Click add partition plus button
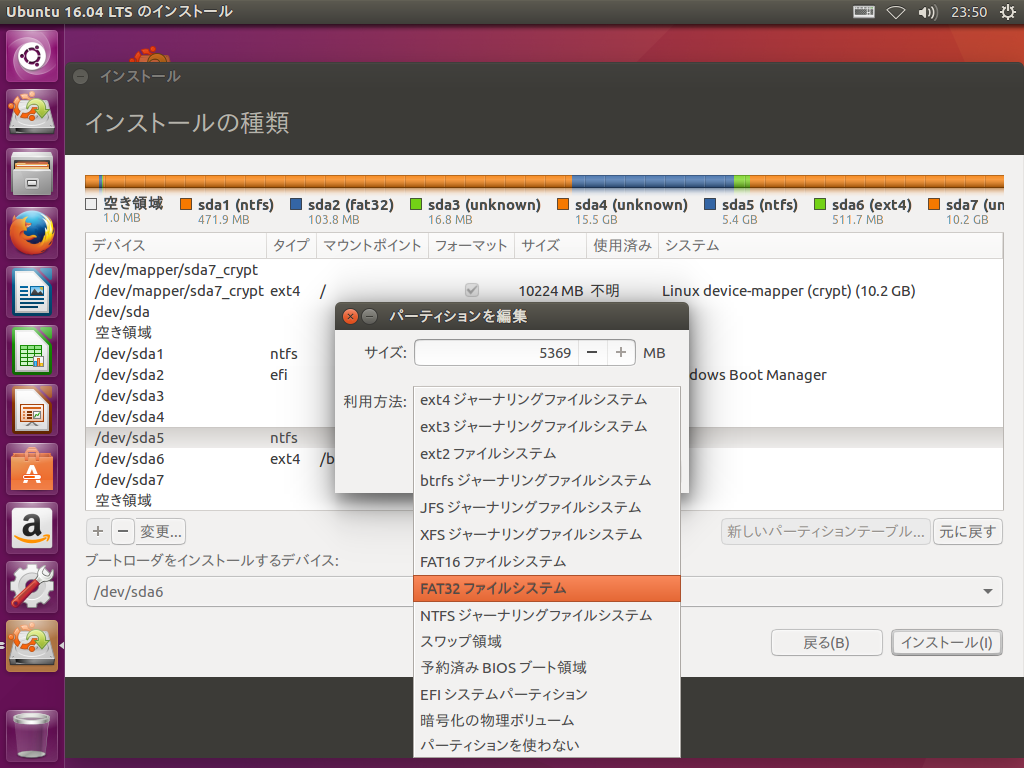This screenshot has height=768, width=1024. tap(98, 532)
